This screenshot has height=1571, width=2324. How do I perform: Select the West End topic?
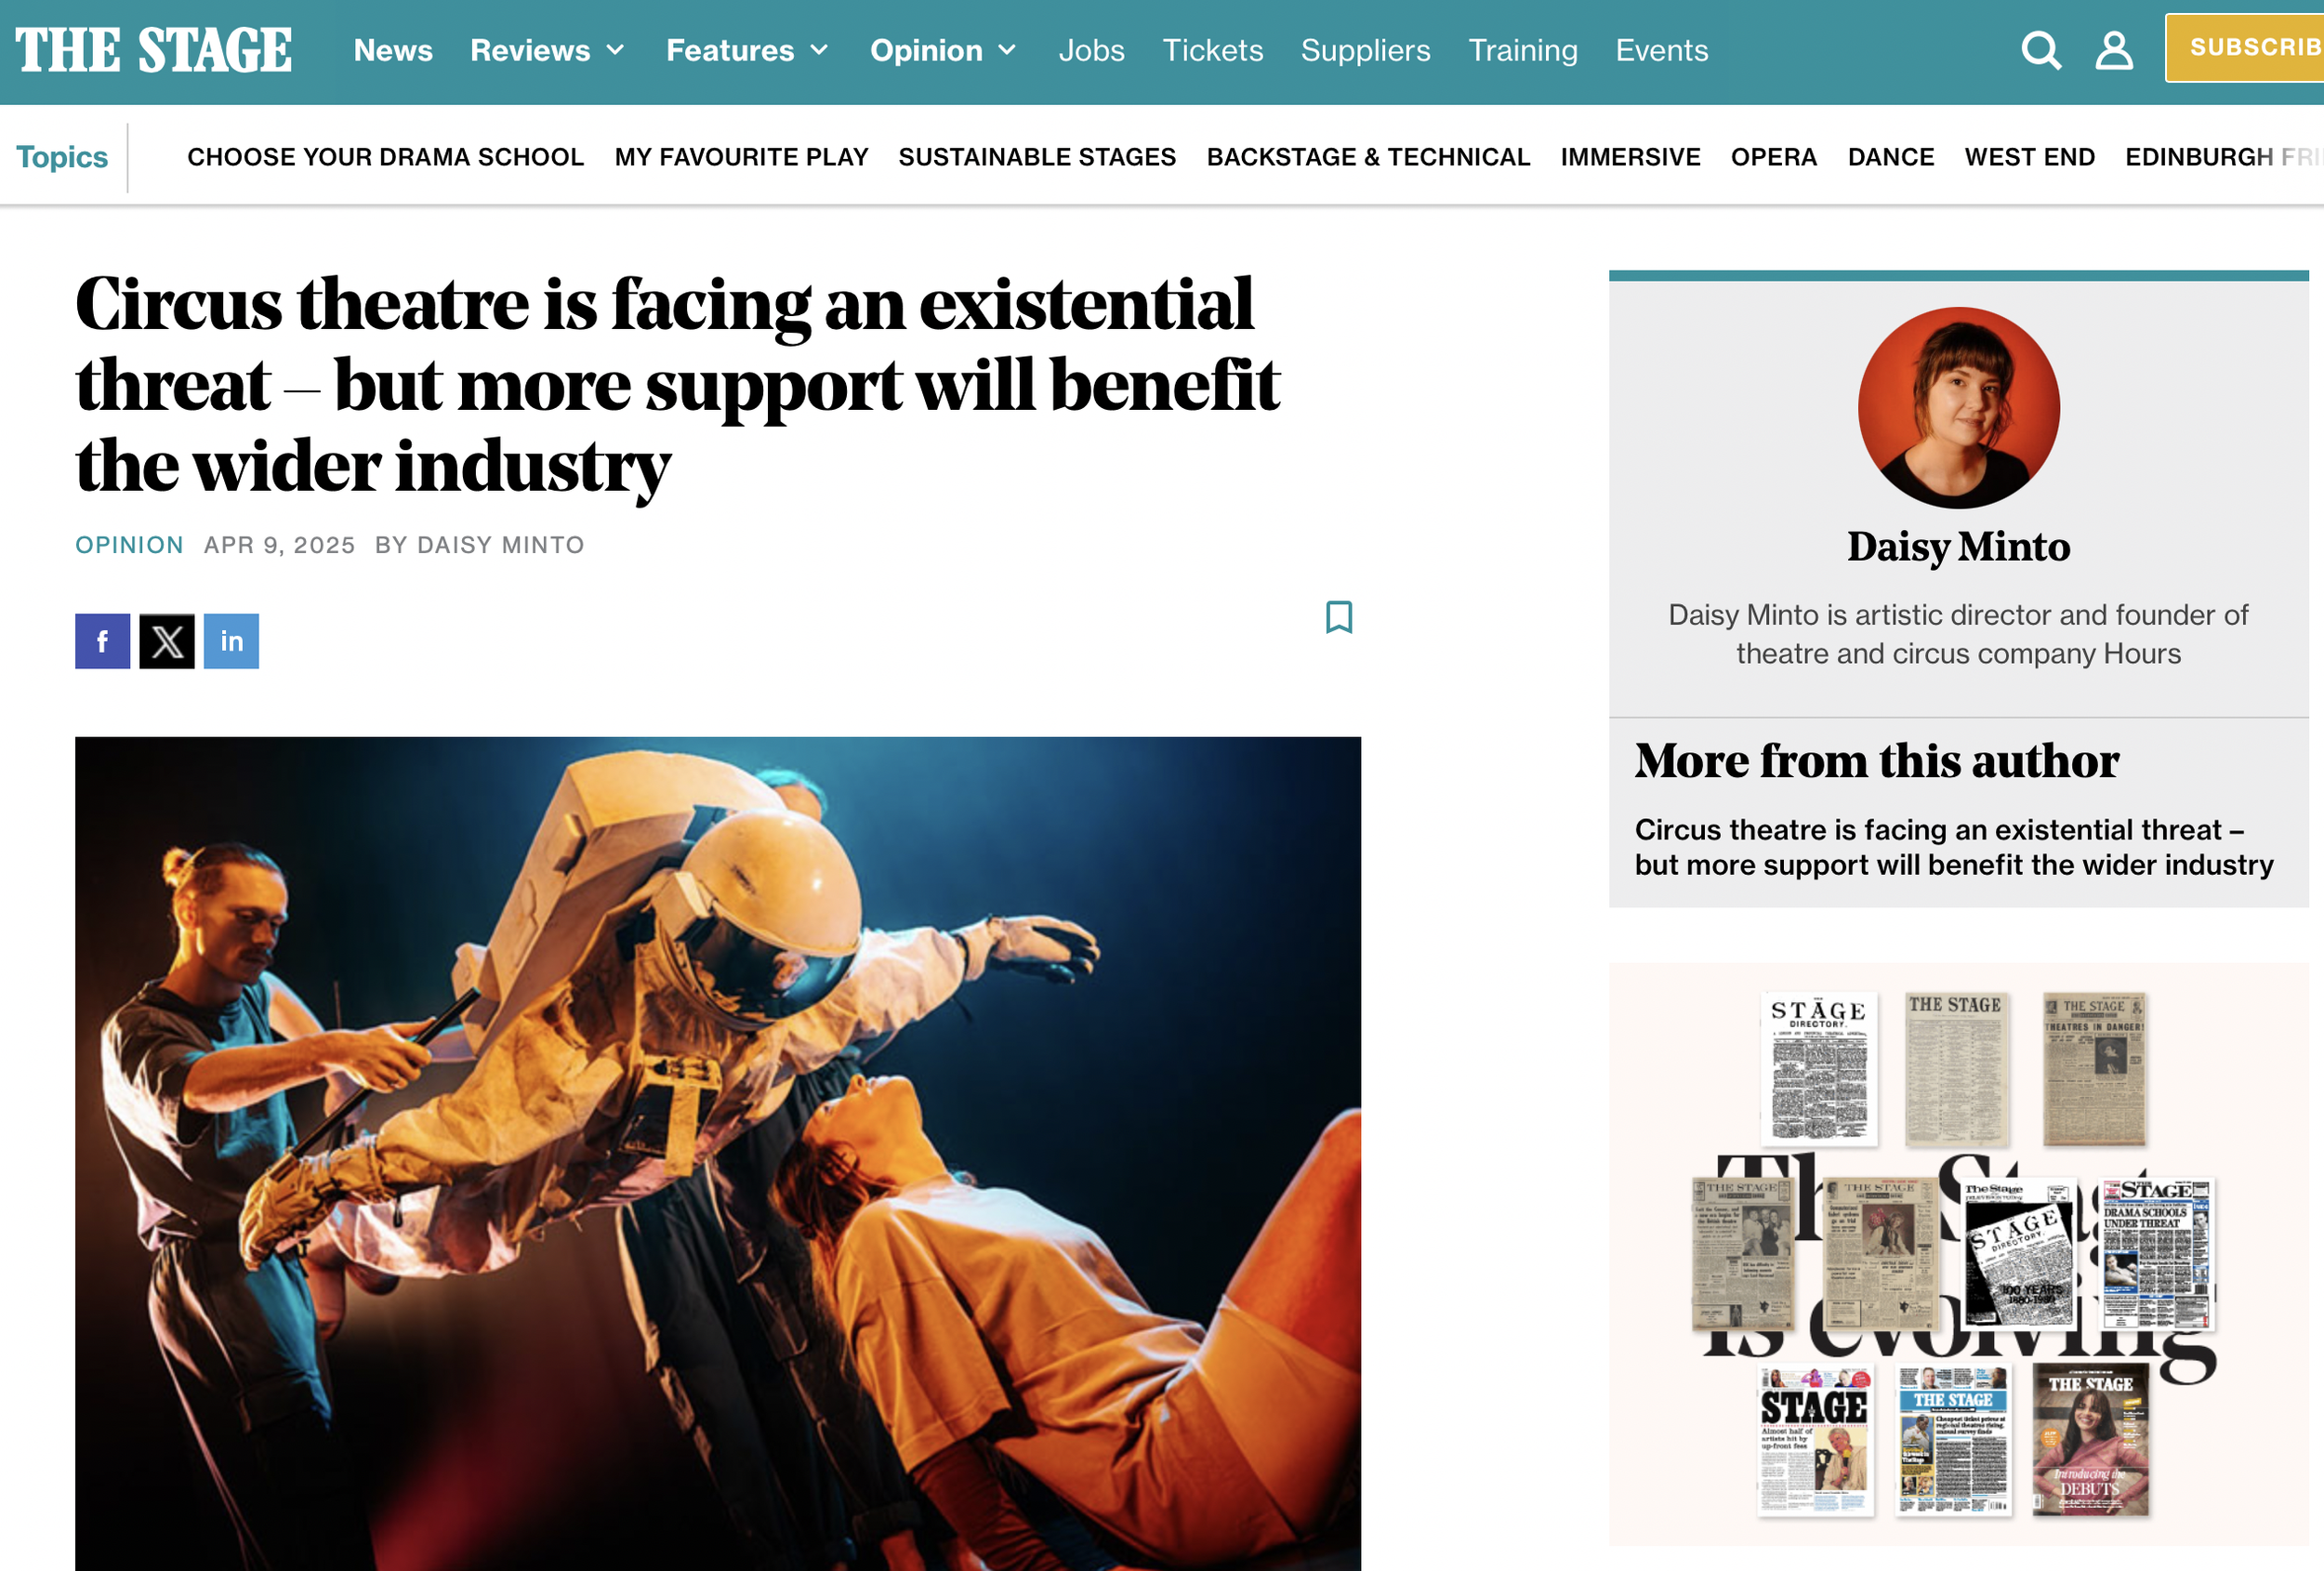2028,157
